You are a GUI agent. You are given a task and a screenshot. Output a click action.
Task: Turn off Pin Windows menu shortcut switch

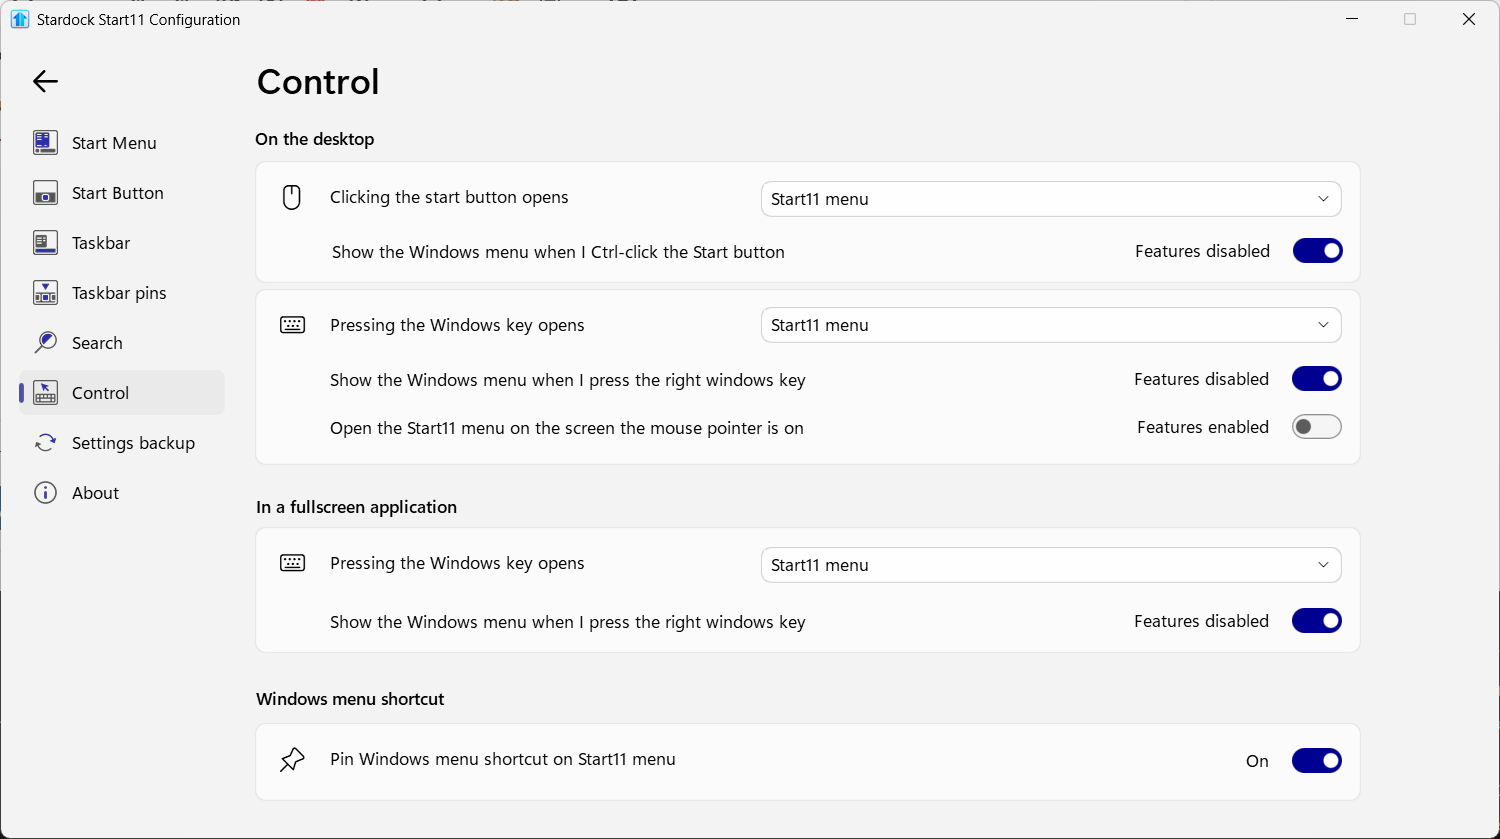pos(1317,761)
